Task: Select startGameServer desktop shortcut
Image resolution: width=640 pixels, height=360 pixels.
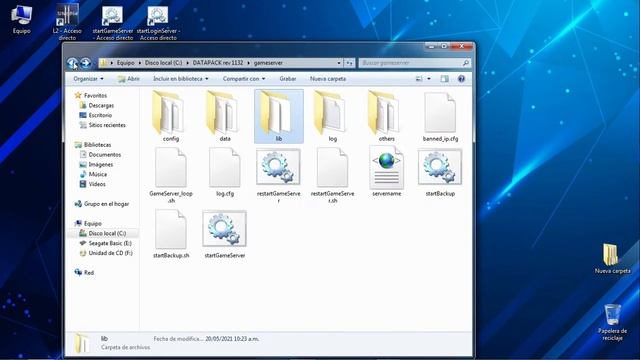Action: click(x=112, y=23)
